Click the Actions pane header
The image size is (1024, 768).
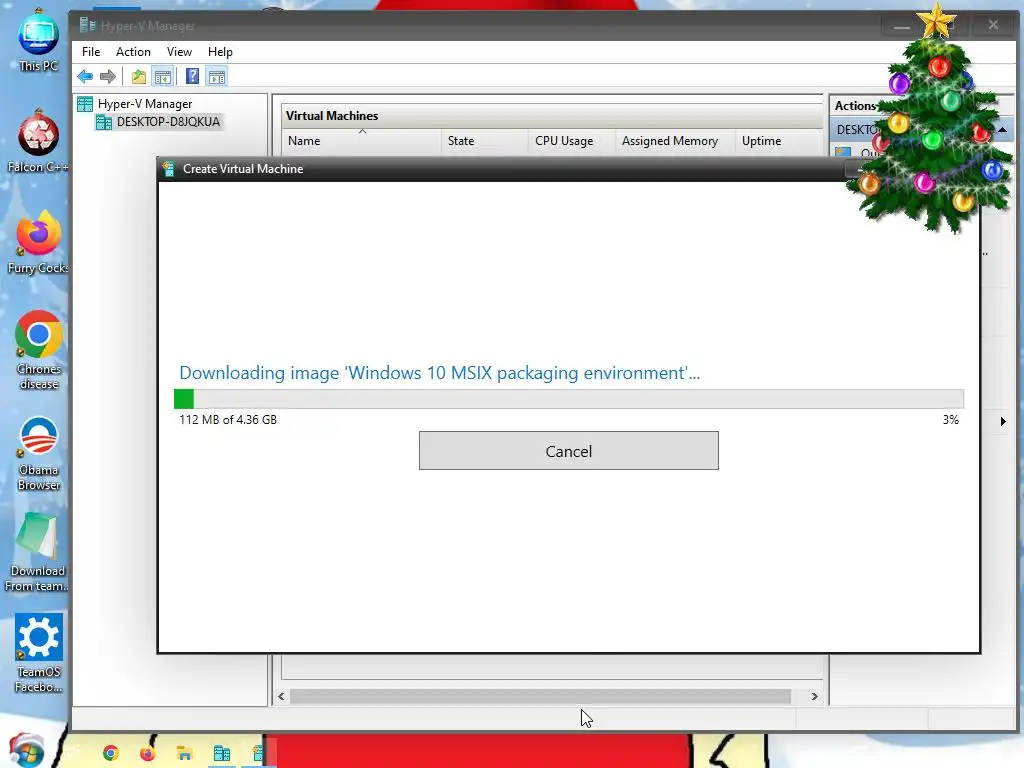click(856, 105)
